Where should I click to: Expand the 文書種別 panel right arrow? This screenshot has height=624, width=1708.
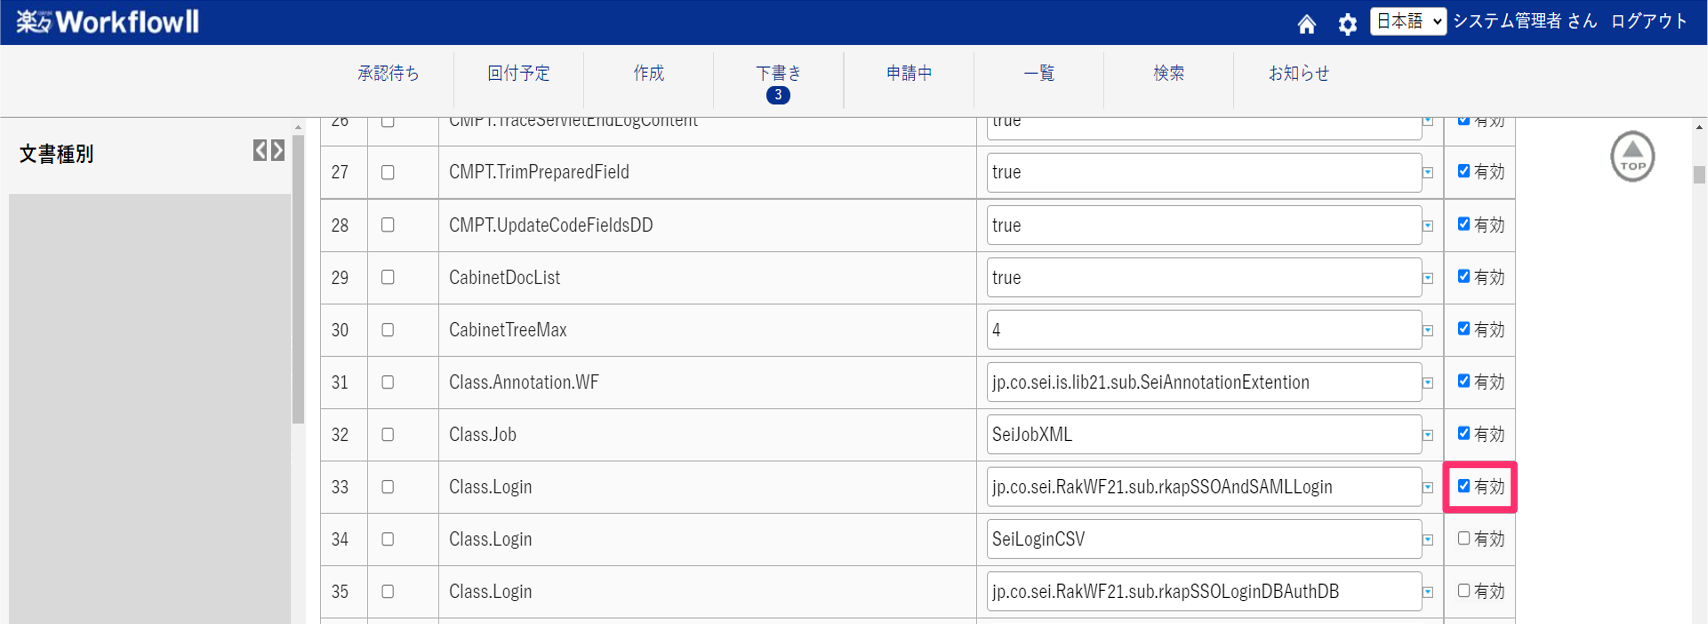(x=278, y=150)
